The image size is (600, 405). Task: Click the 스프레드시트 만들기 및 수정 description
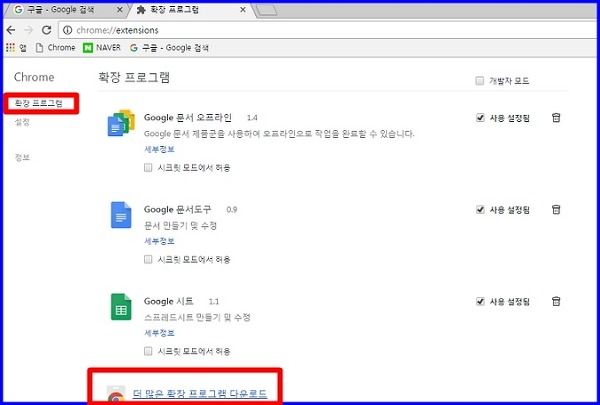197,317
